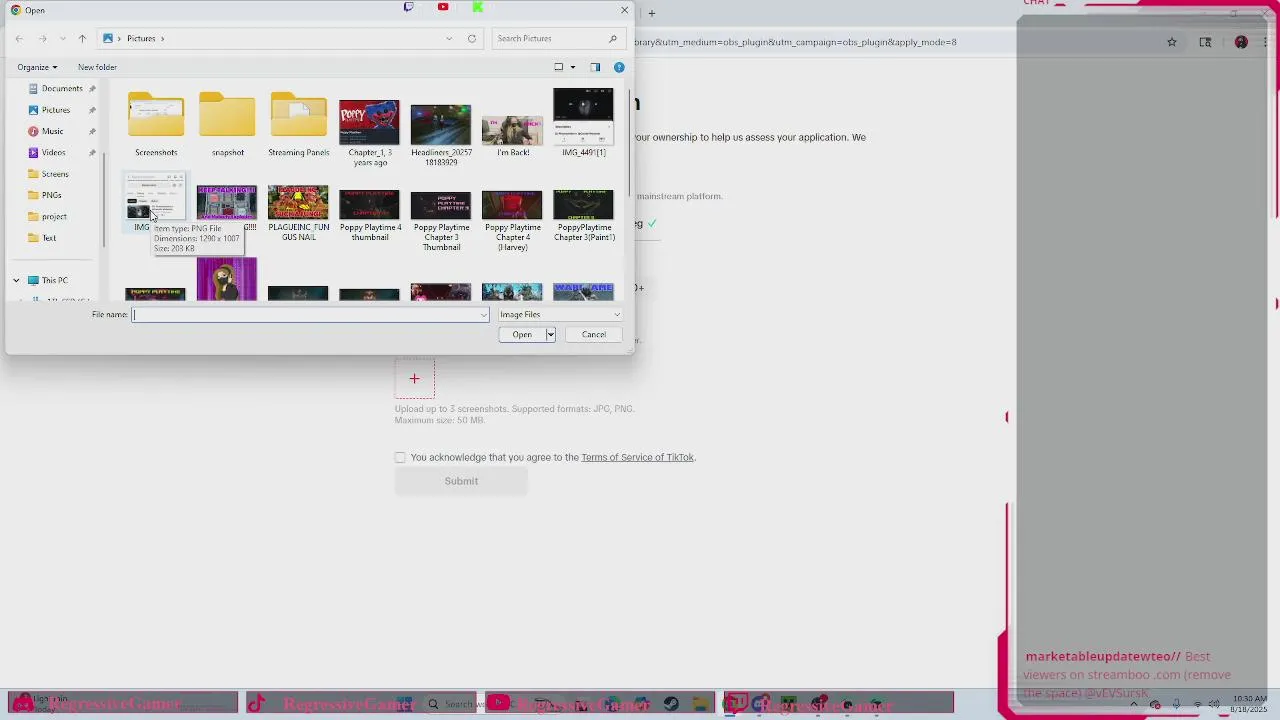Screen dimensions: 1280x720
Task: Cancel the file Open dialog
Action: click(x=594, y=335)
